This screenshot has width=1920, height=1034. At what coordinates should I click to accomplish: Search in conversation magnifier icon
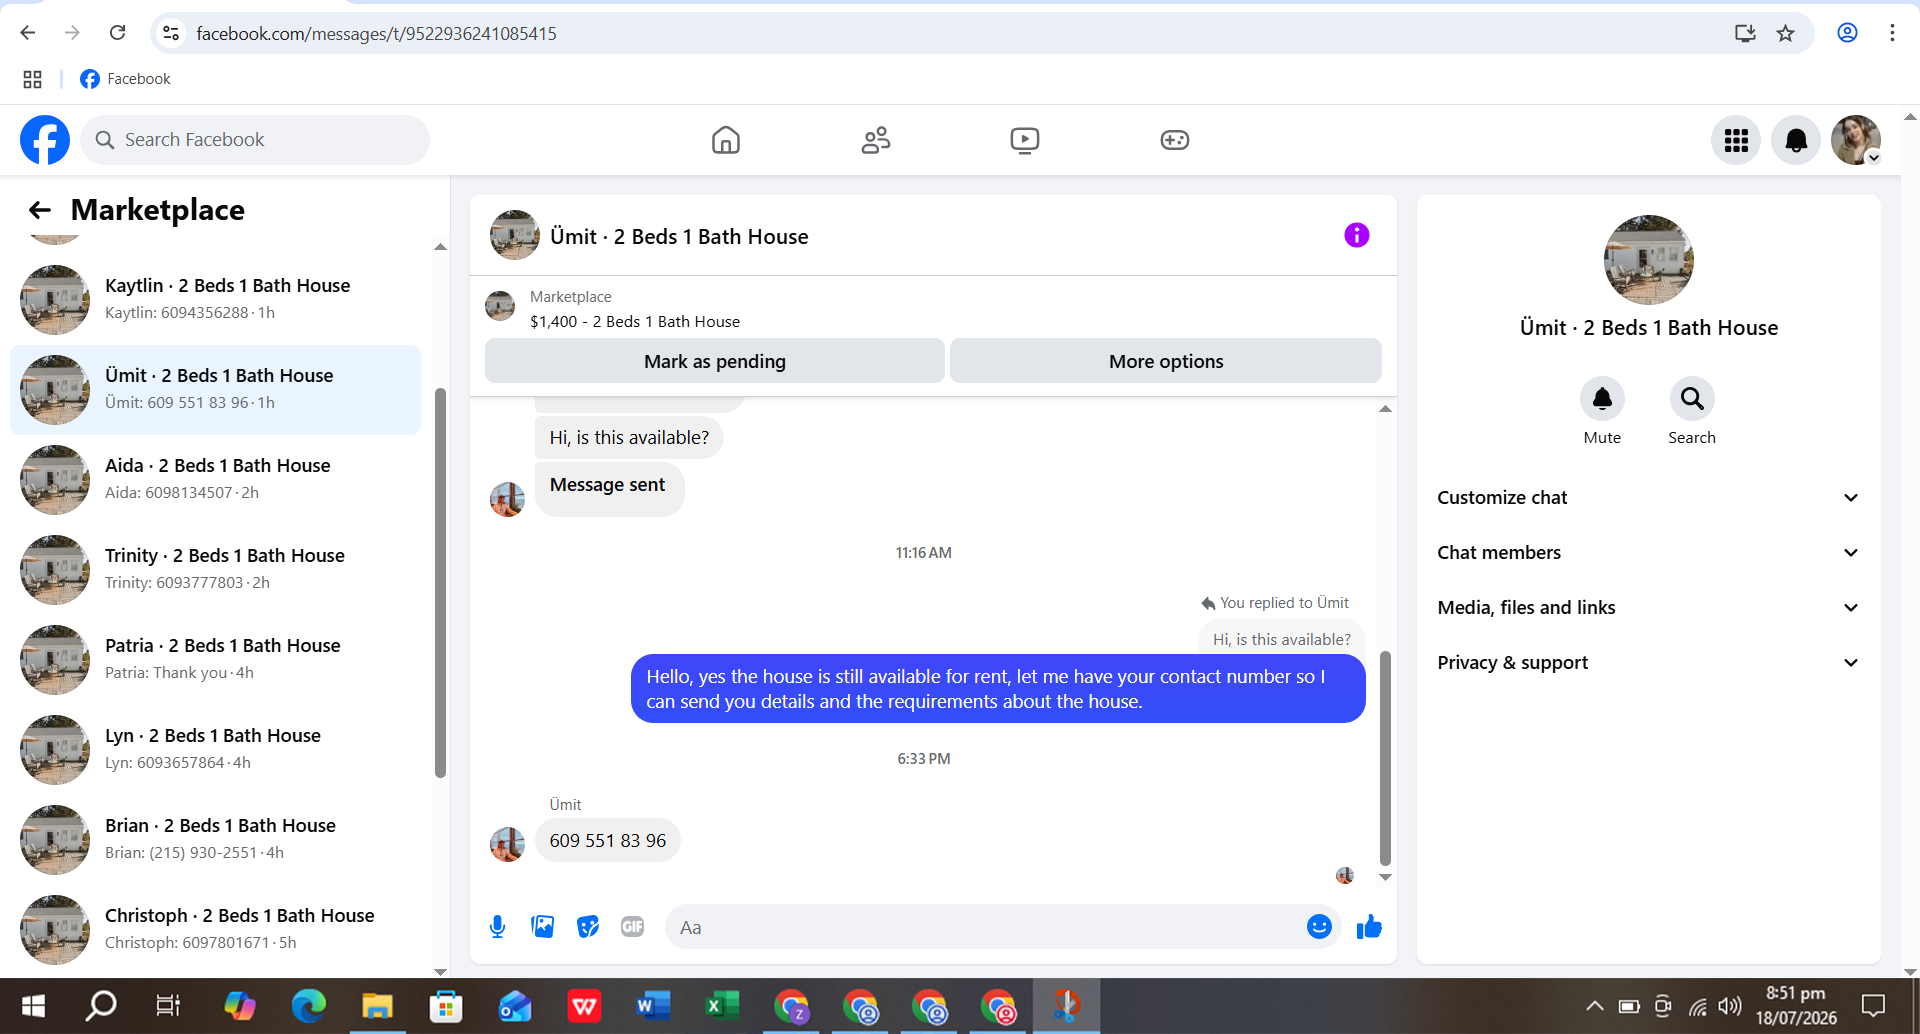[x=1692, y=399]
